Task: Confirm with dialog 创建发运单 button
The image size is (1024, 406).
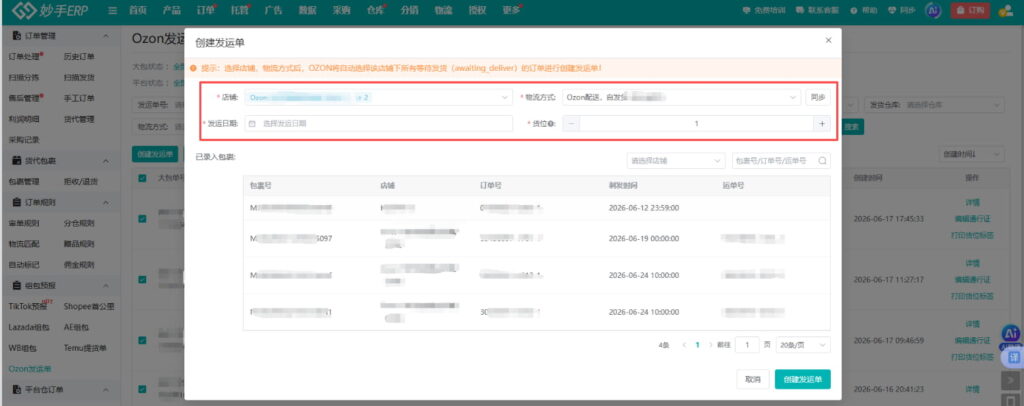Action: coord(803,379)
